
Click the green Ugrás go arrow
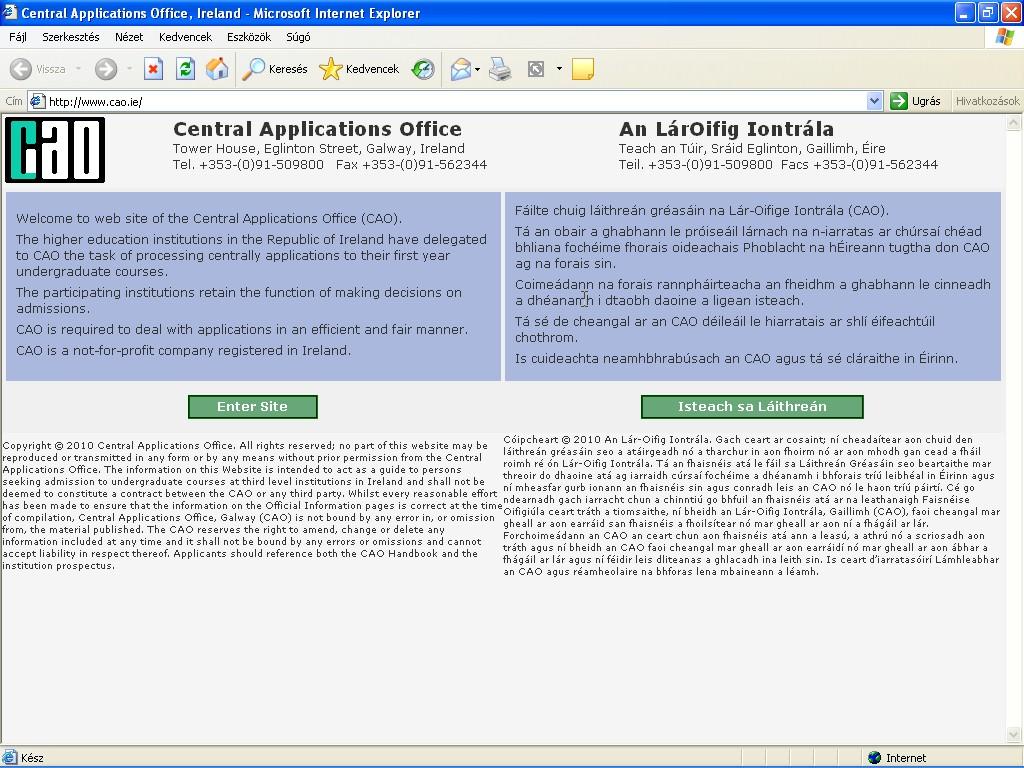pos(899,101)
